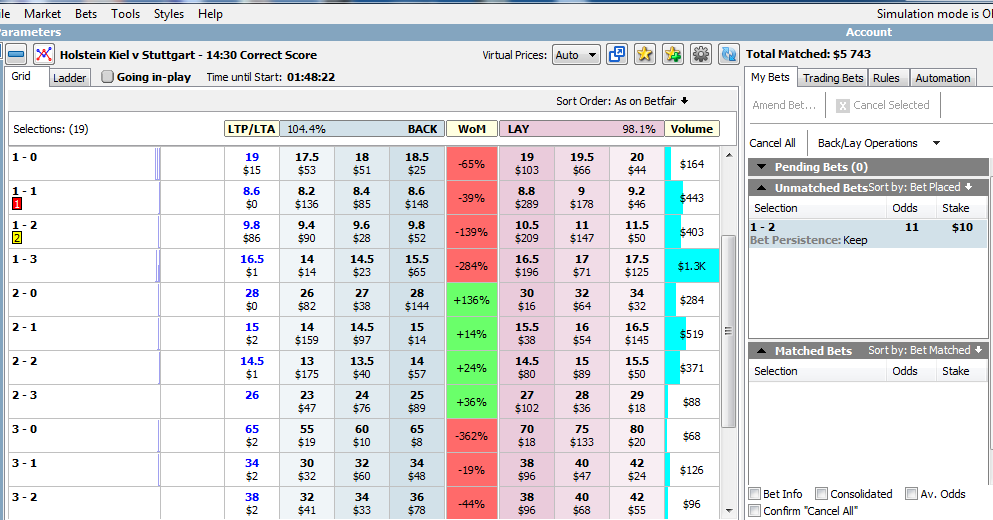Expand the Unmatched Bets section
Screen dimensions: 993x520
(x=762, y=187)
